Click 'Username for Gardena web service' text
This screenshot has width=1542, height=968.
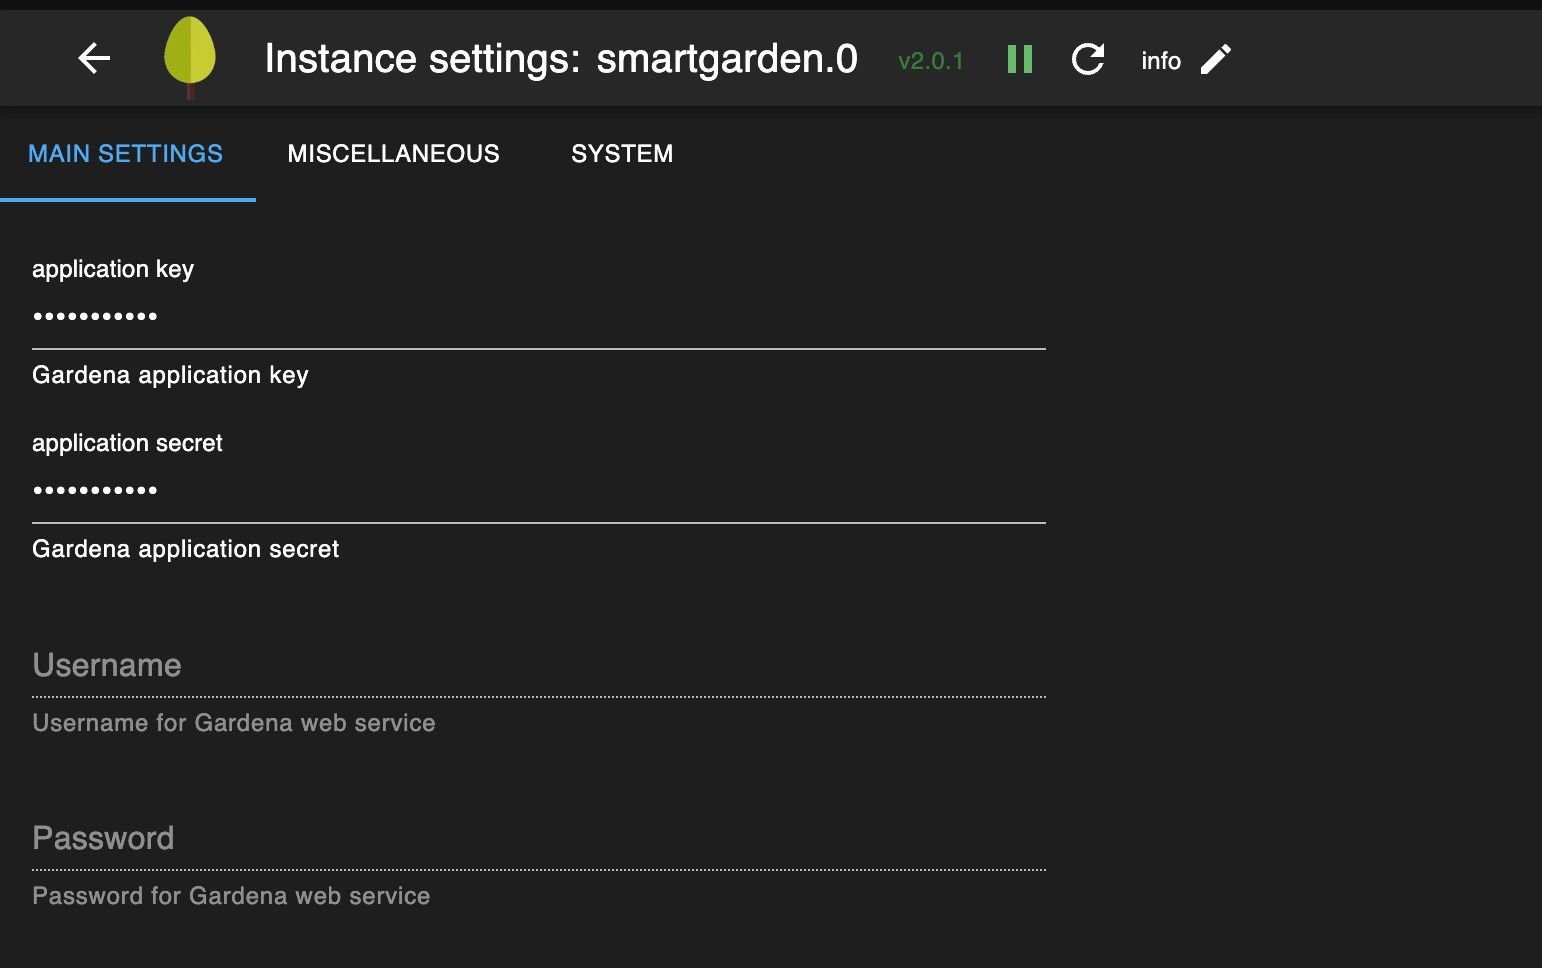point(234,723)
